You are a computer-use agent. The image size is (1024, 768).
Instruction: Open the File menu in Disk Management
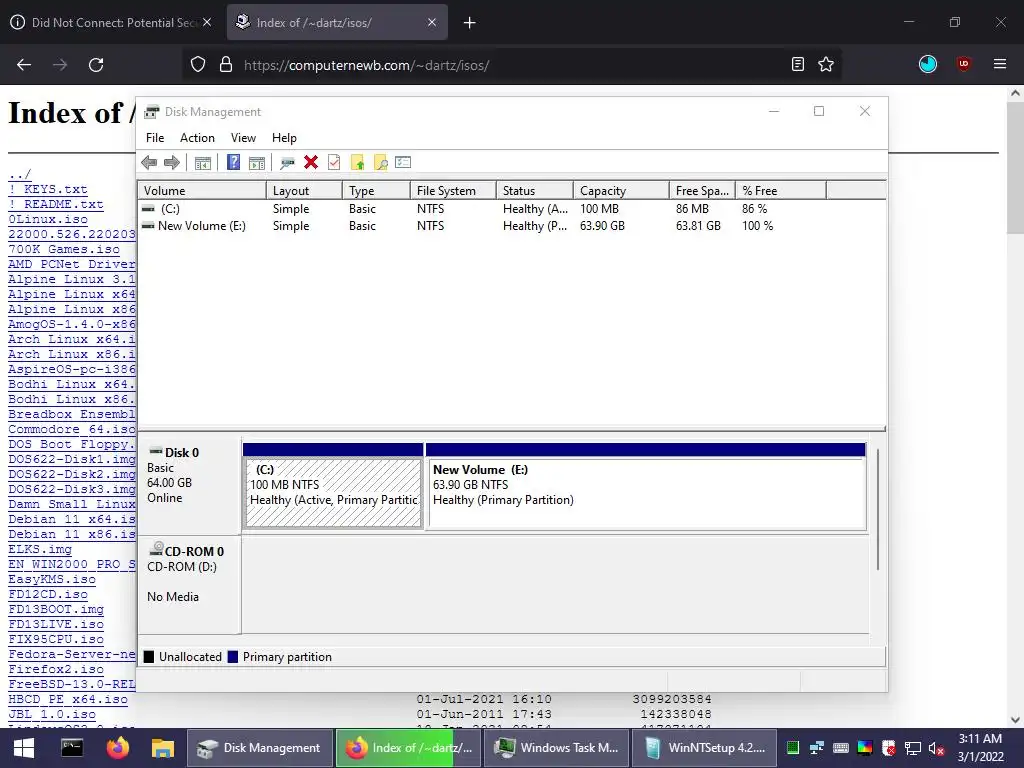click(155, 138)
